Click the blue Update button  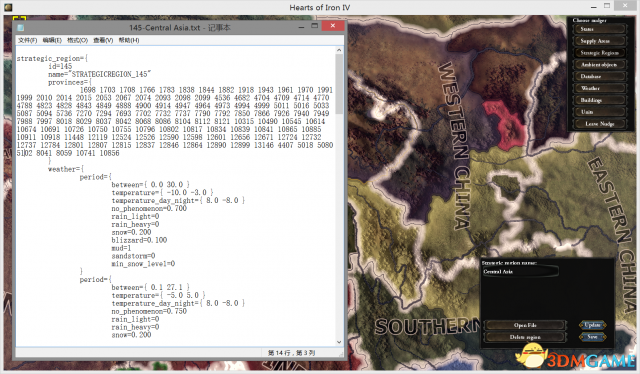[x=592, y=325]
